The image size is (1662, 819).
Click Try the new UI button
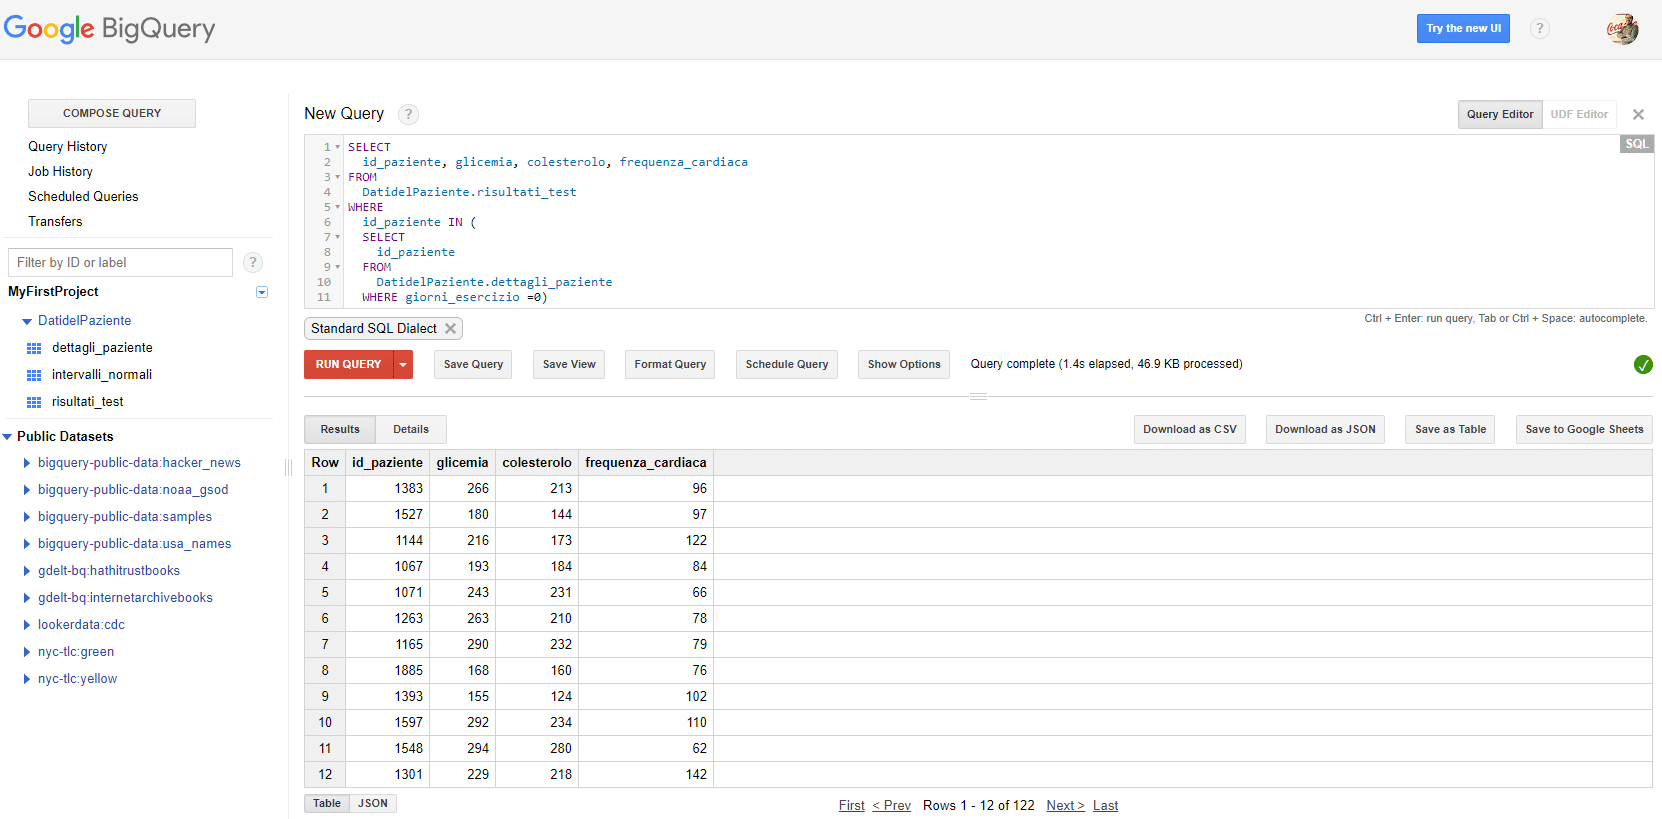point(1463,28)
